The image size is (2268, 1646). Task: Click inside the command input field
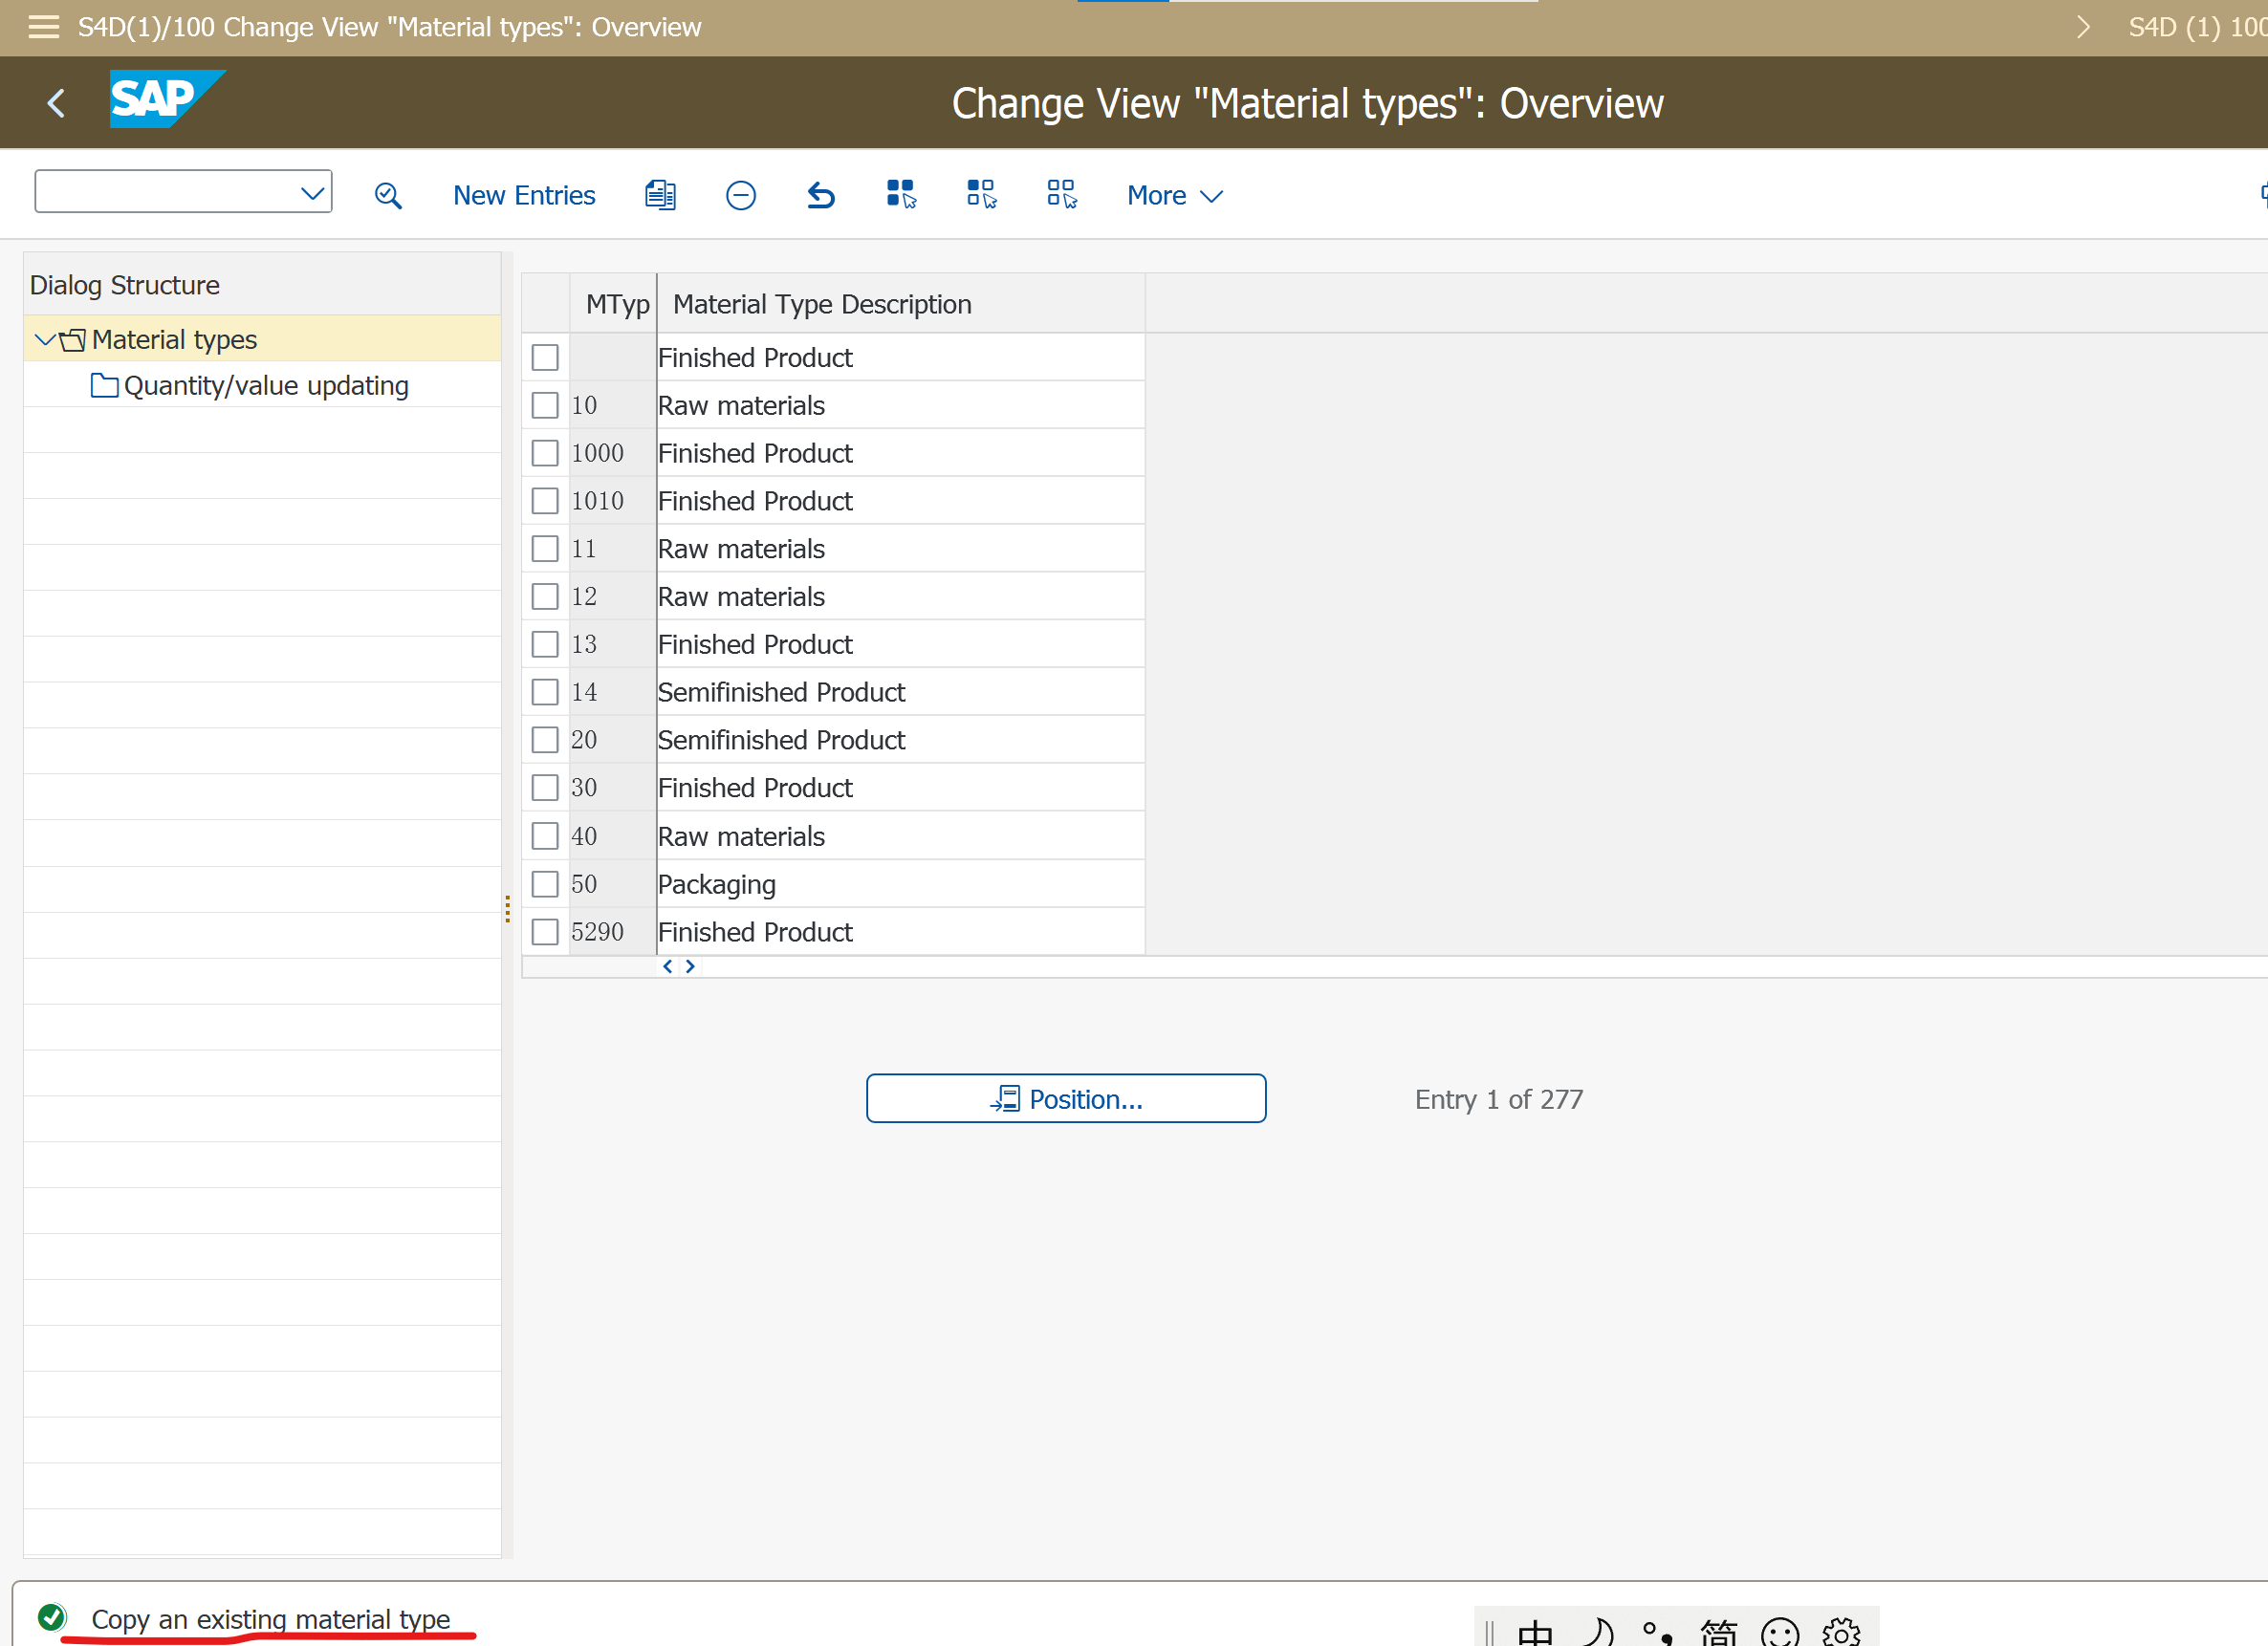166,192
